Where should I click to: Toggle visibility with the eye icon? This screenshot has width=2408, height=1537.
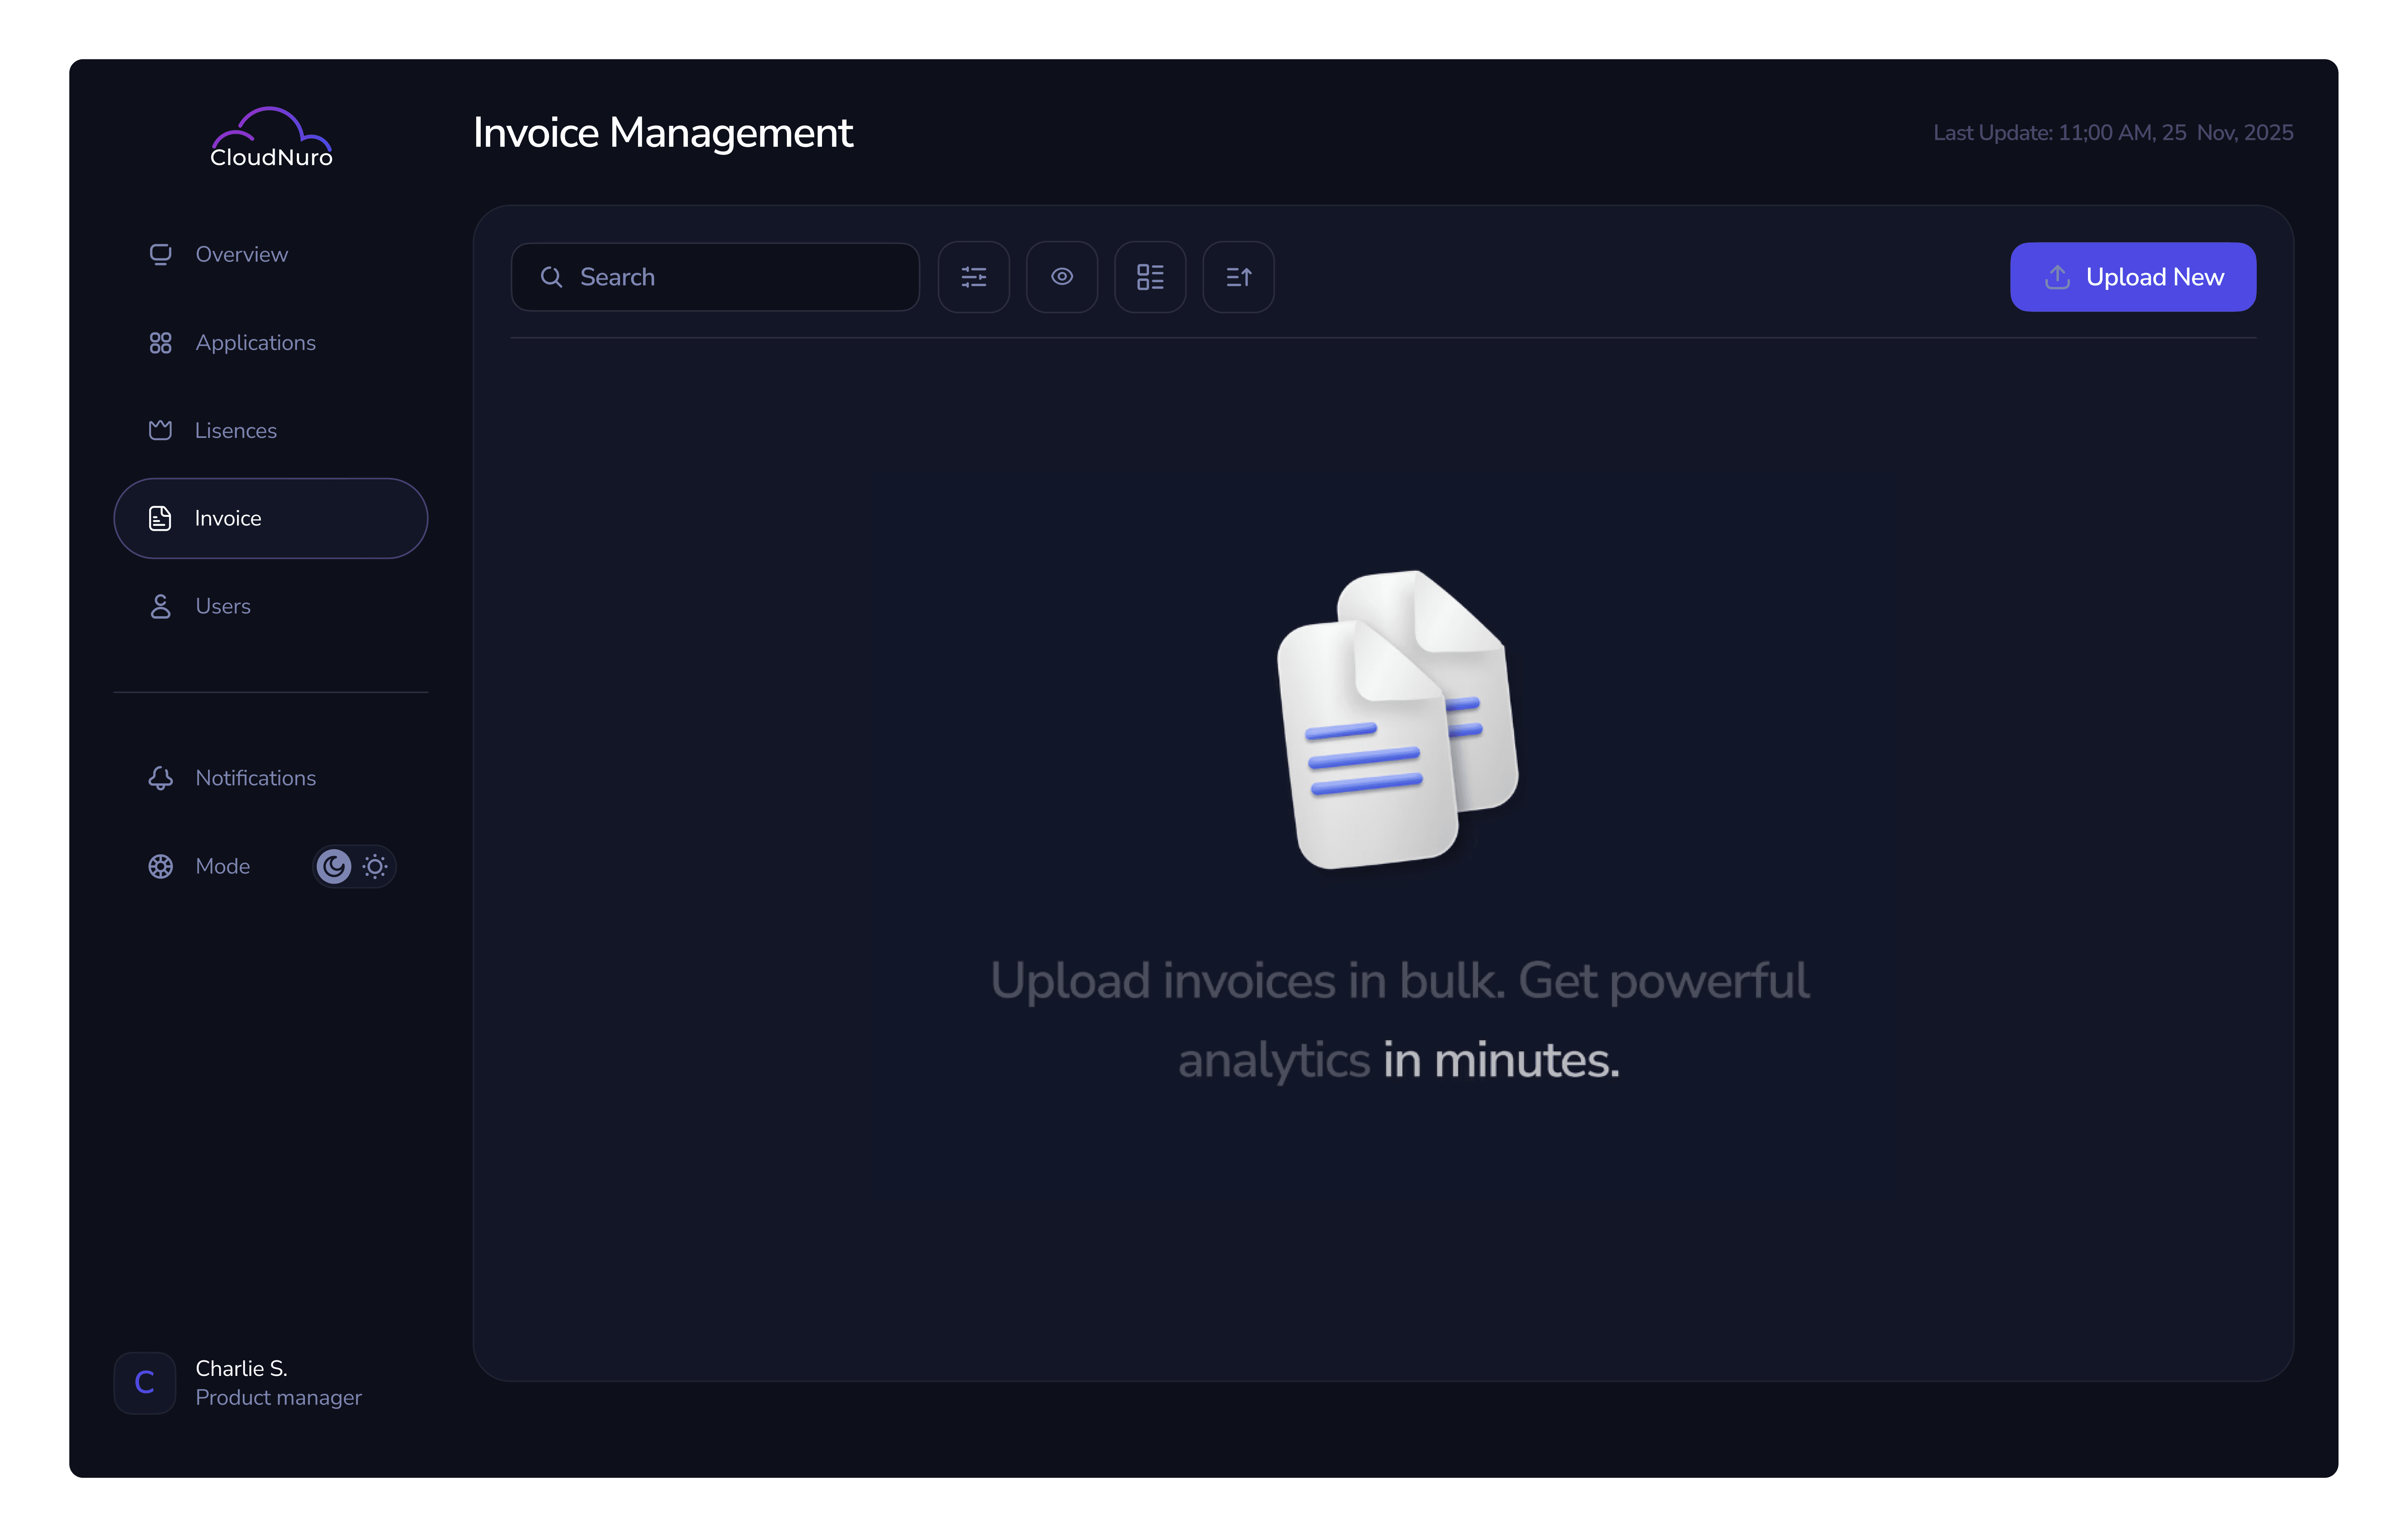pos(1061,277)
